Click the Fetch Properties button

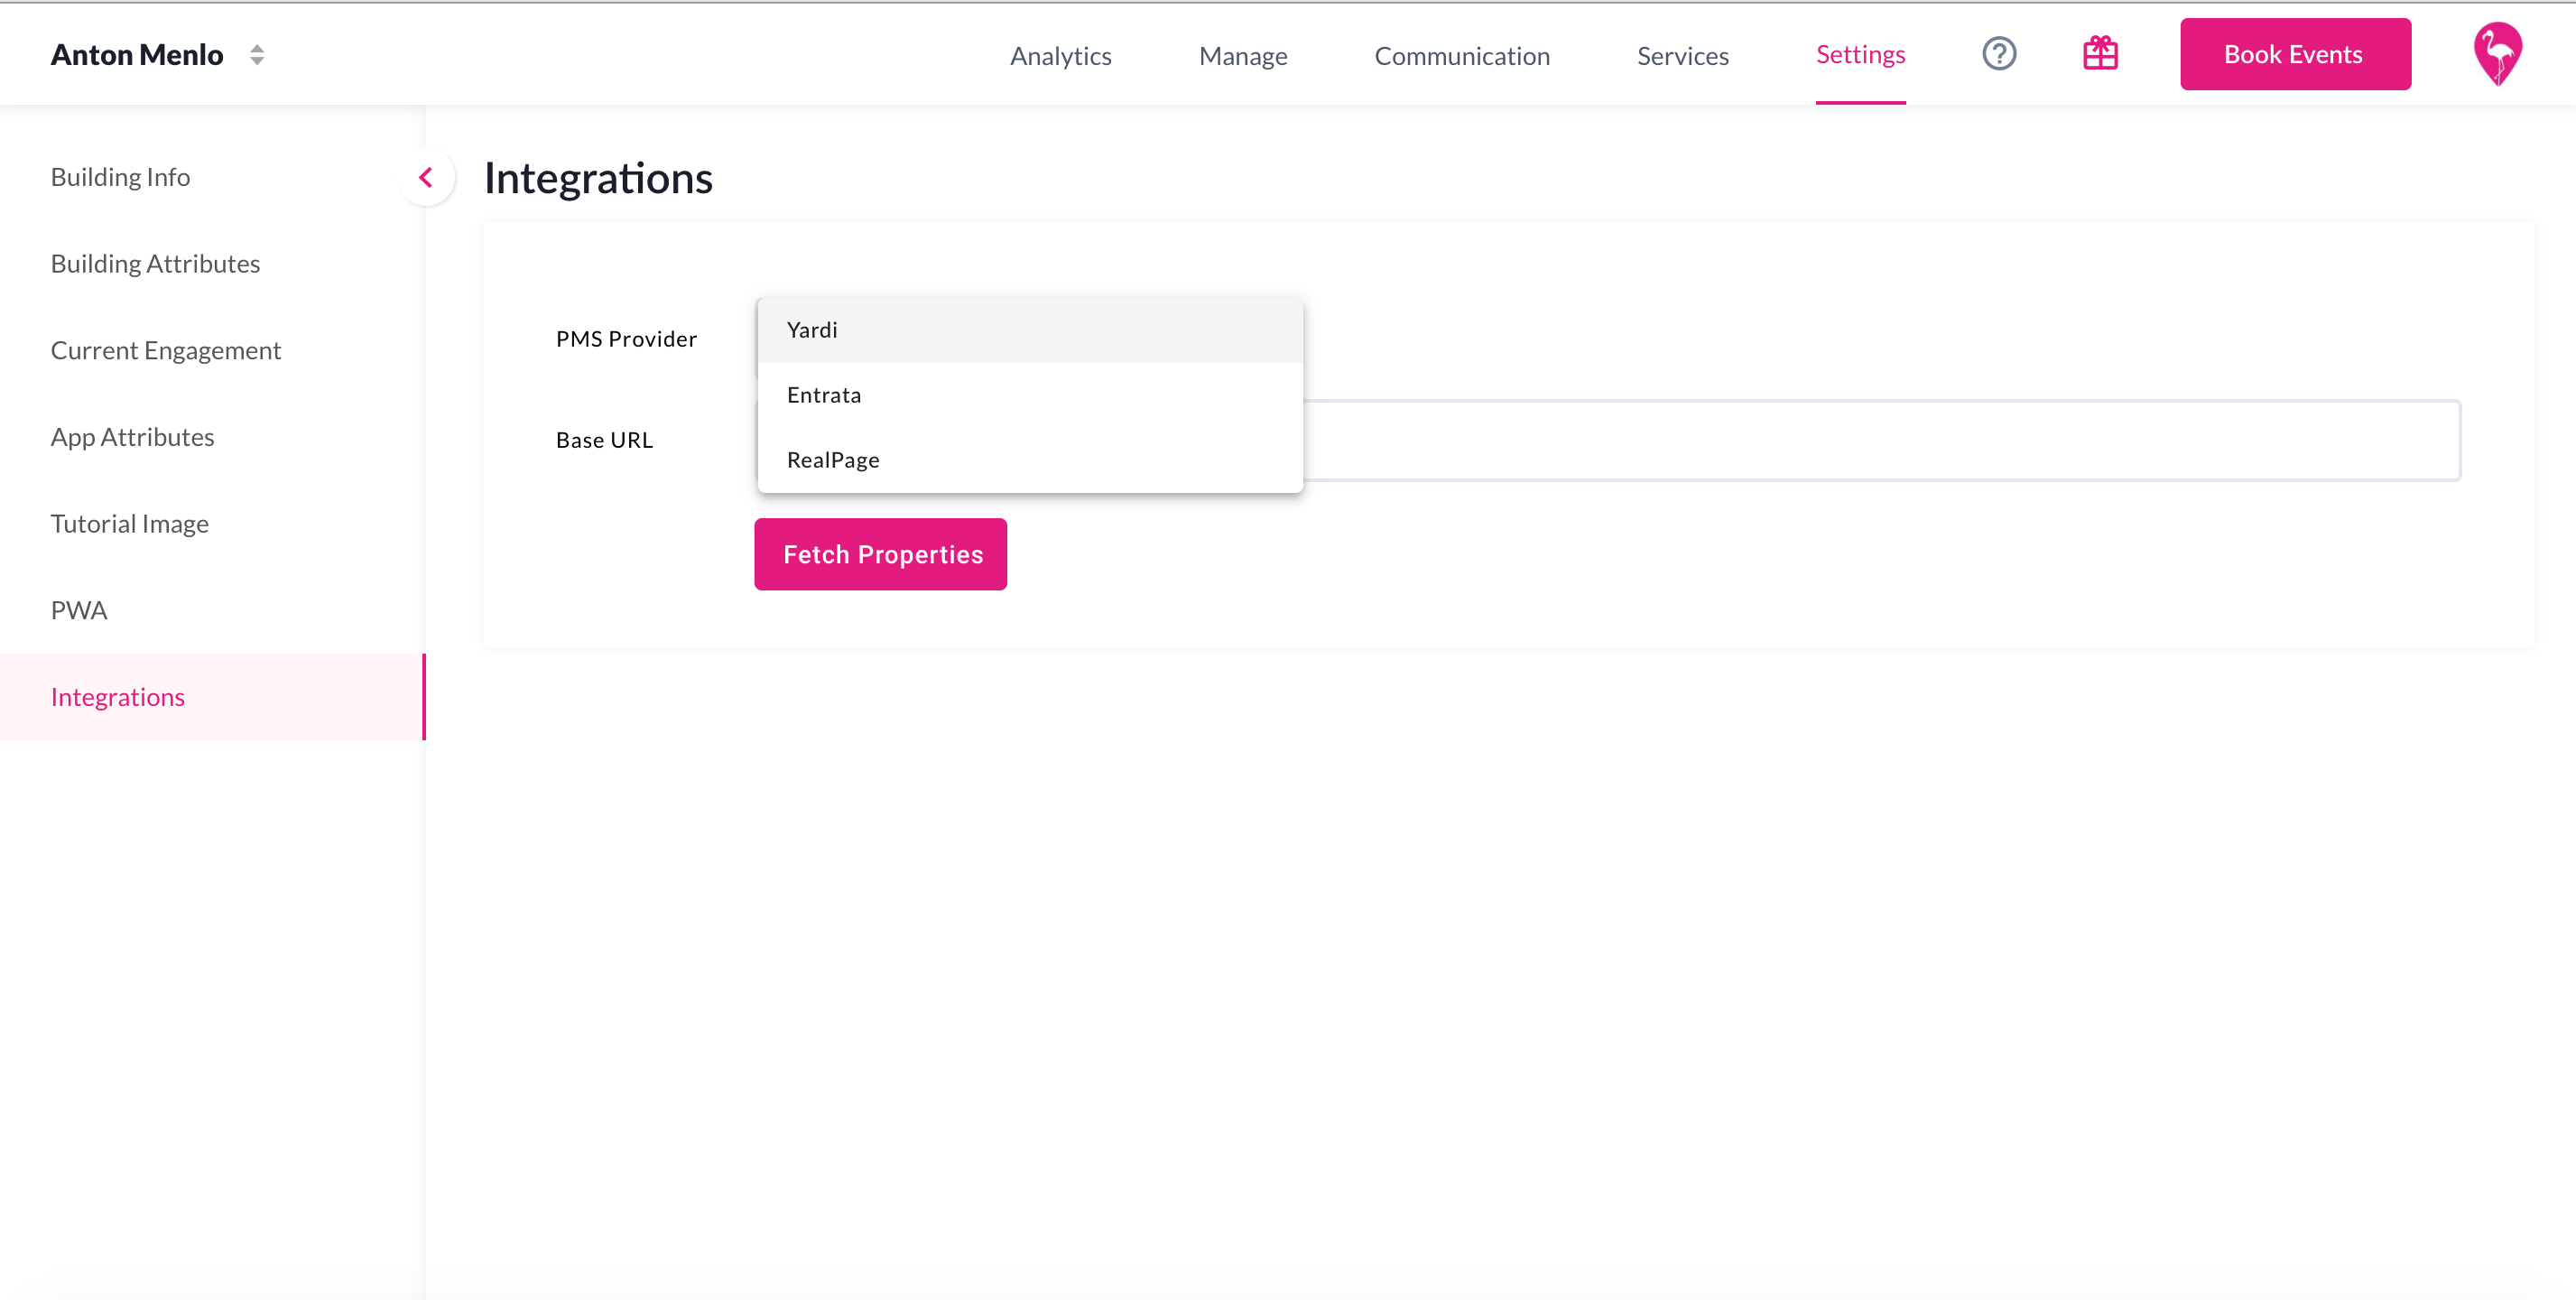(880, 554)
